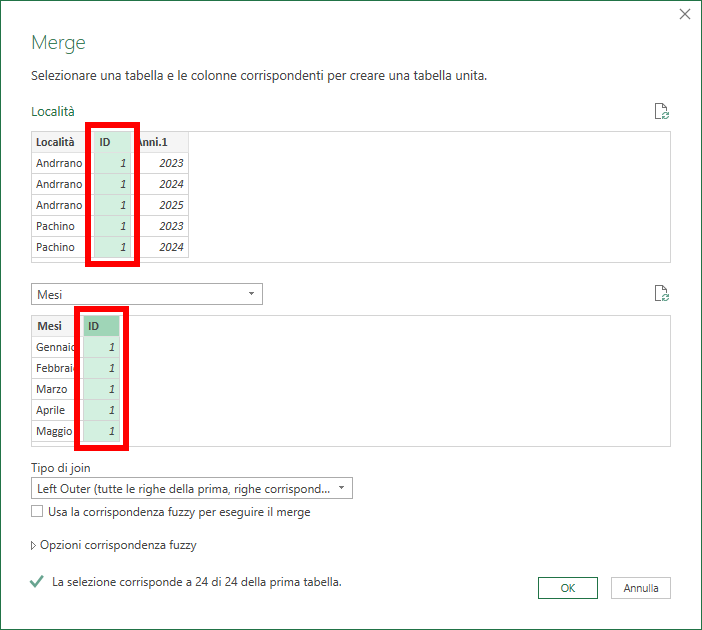
Task: Click the Andrrano cell in the 2023 row
Action: pos(59,163)
